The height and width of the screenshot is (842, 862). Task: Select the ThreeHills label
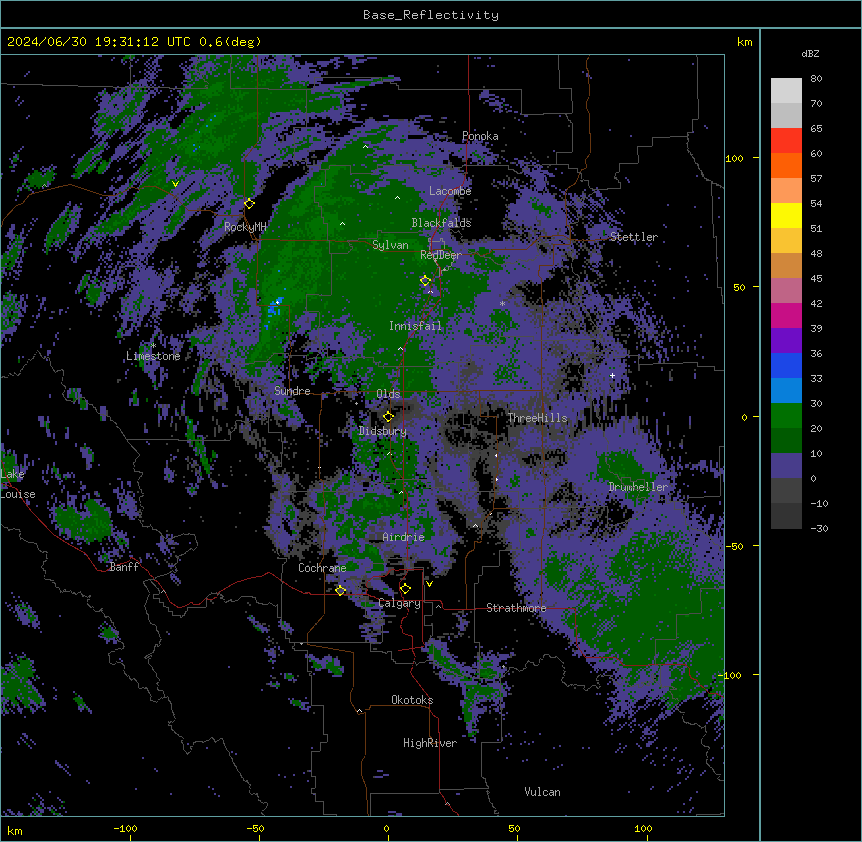[x=537, y=418]
